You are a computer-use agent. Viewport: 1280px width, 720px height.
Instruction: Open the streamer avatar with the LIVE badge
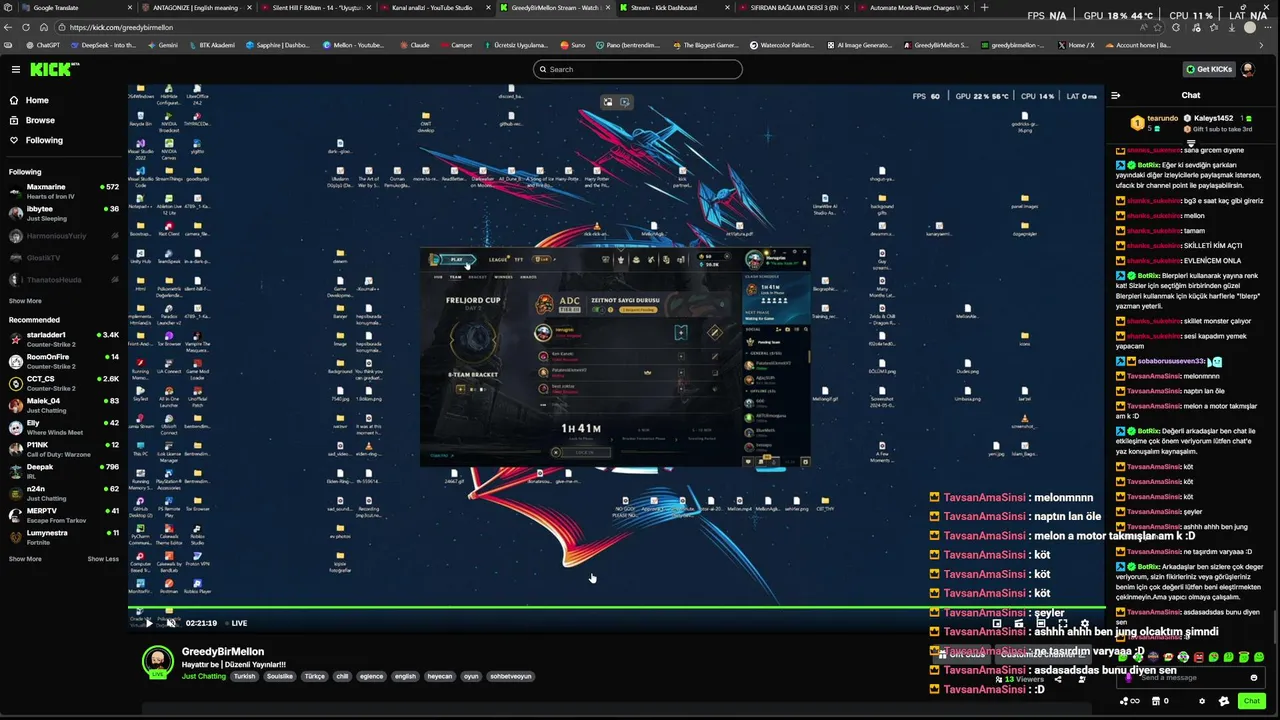coord(158,662)
